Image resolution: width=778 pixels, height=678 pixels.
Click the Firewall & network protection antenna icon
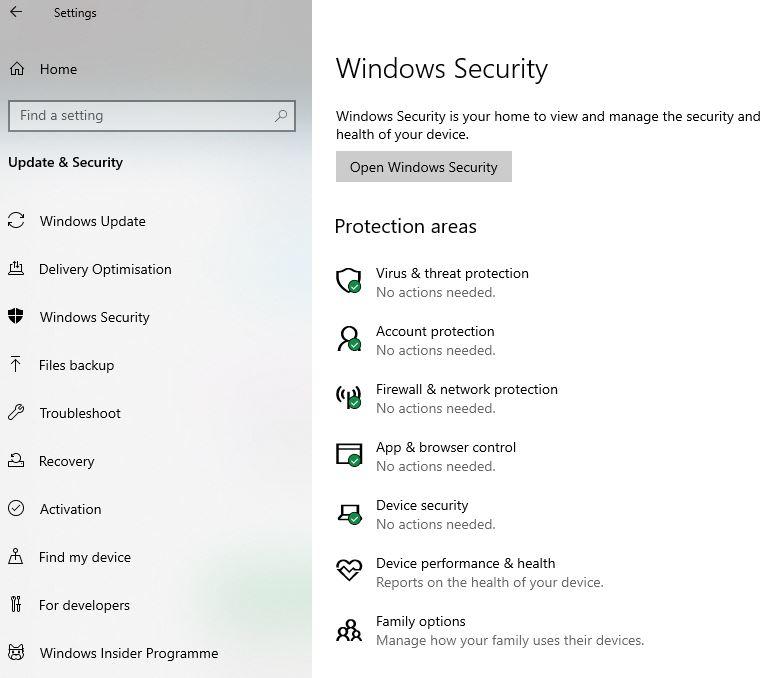pyautogui.click(x=349, y=397)
